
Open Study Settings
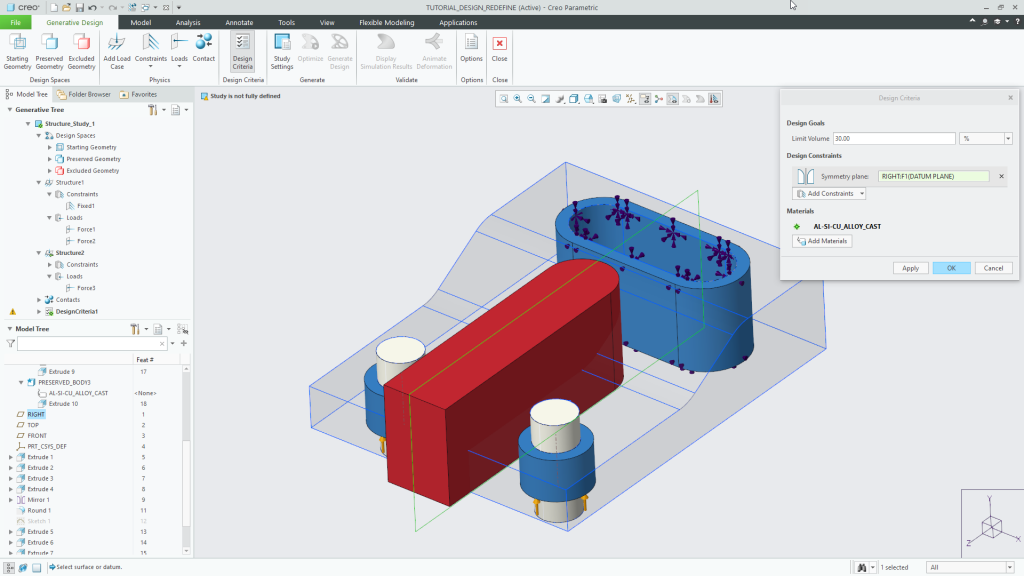[282, 51]
